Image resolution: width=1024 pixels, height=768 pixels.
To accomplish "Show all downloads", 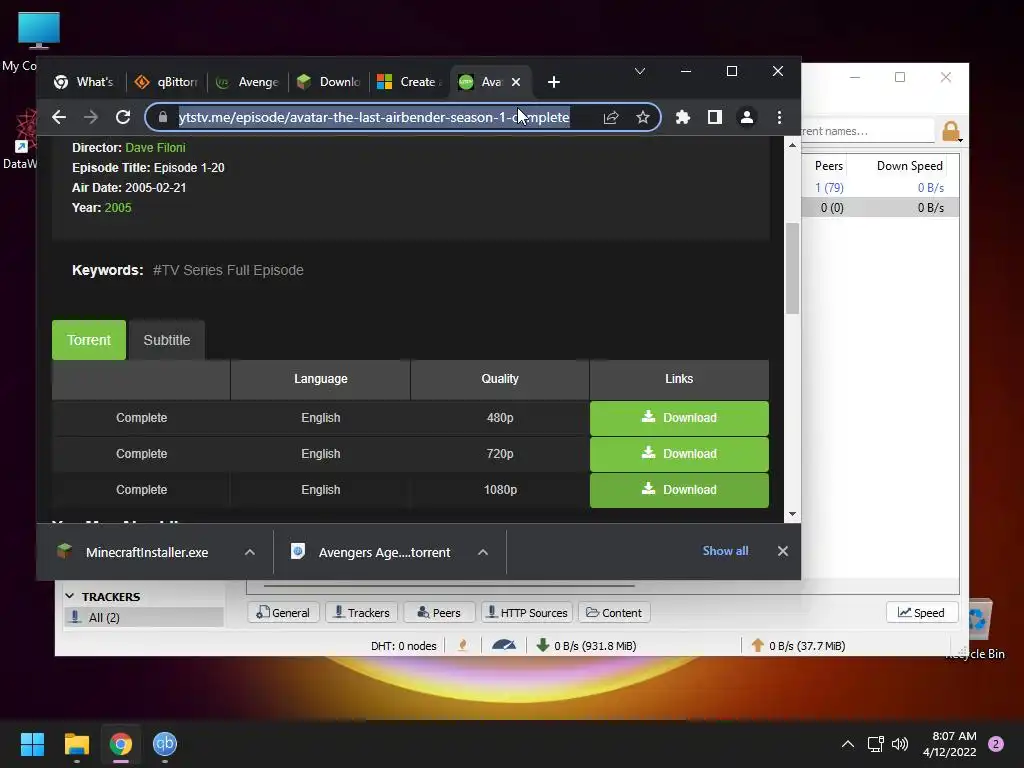I will 725,551.
